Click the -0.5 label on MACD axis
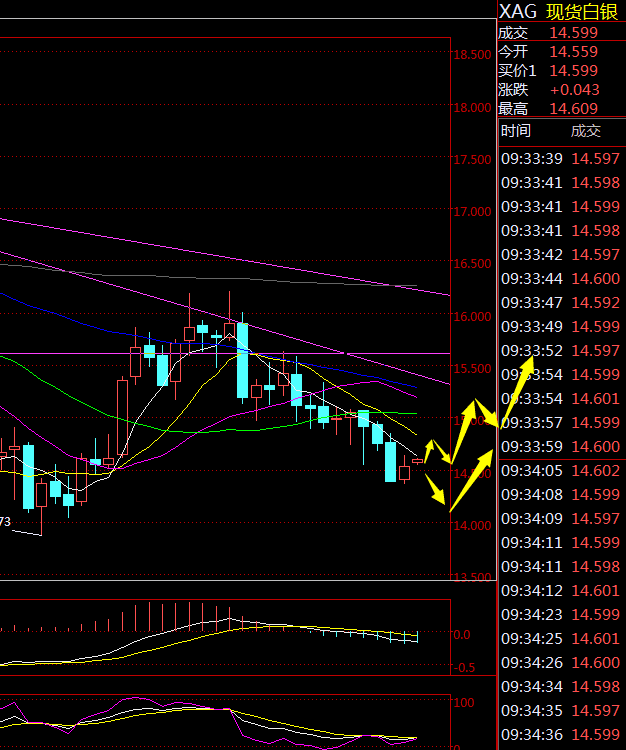Viewport: 626px width, 750px height. (464, 668)
